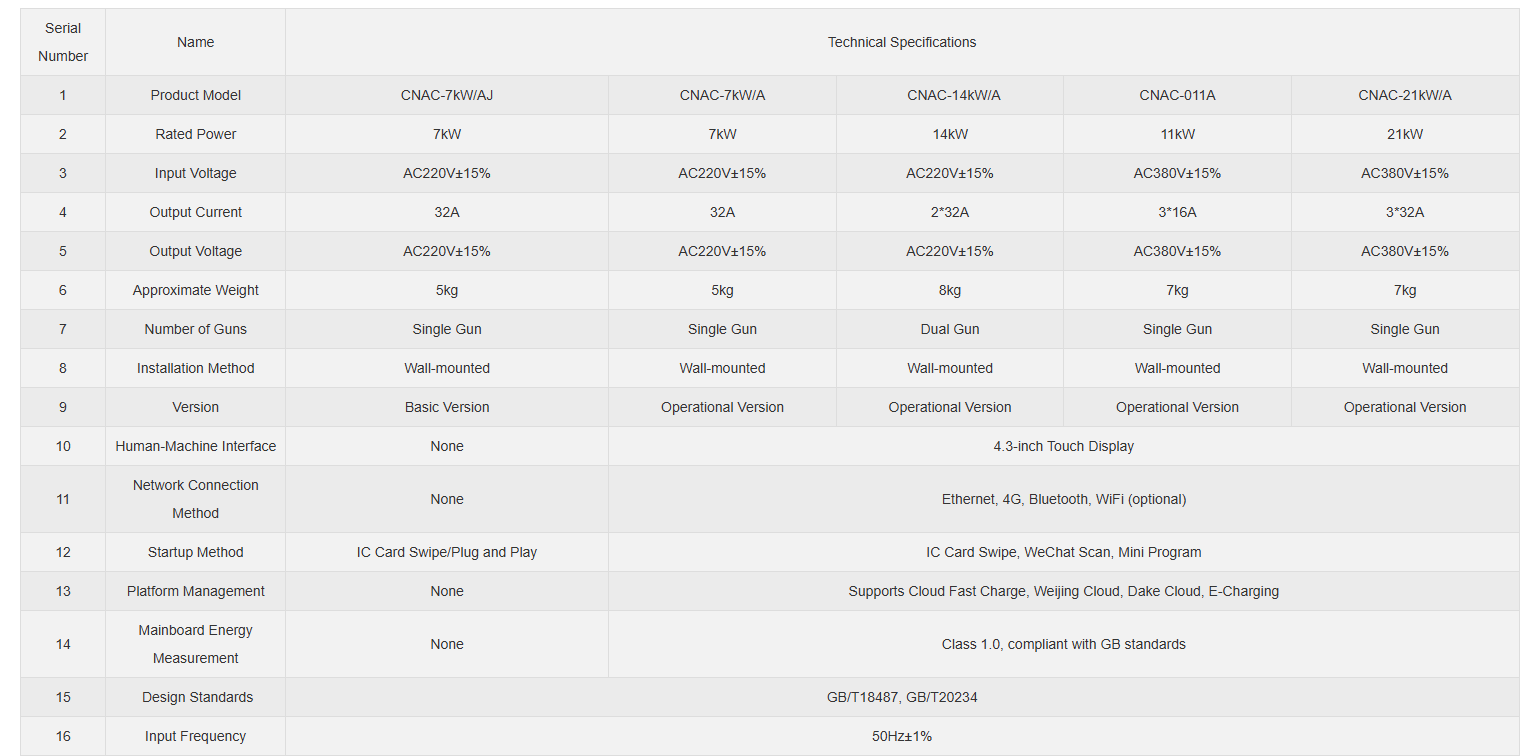Select the Dual Gun cell

pos(950,329)
